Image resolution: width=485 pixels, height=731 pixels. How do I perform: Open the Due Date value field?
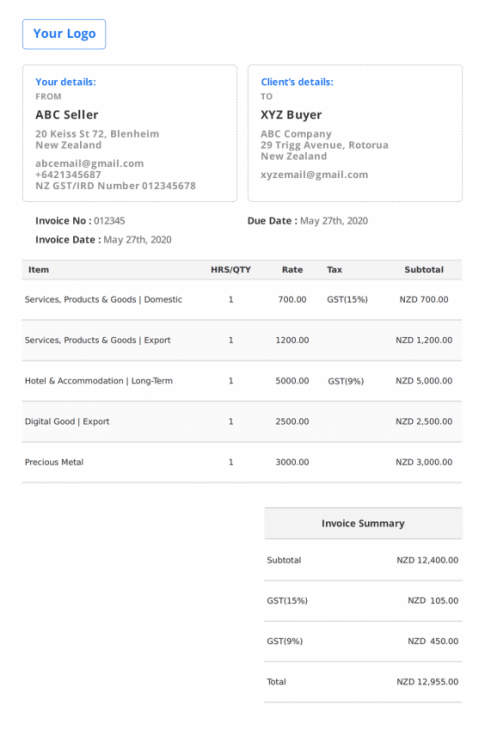[x=334, y=221]
